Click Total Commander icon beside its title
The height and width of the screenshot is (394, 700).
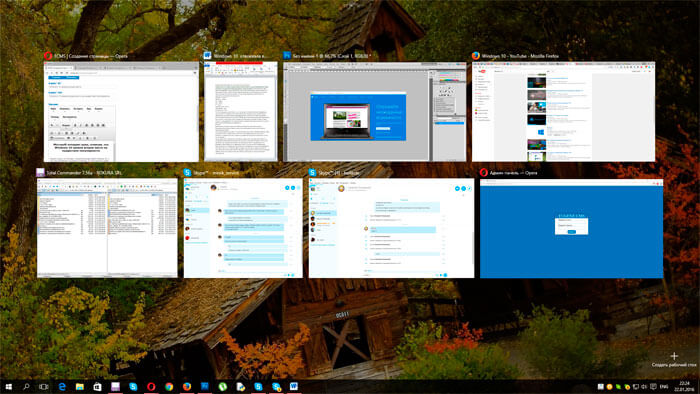pos(41,172)
